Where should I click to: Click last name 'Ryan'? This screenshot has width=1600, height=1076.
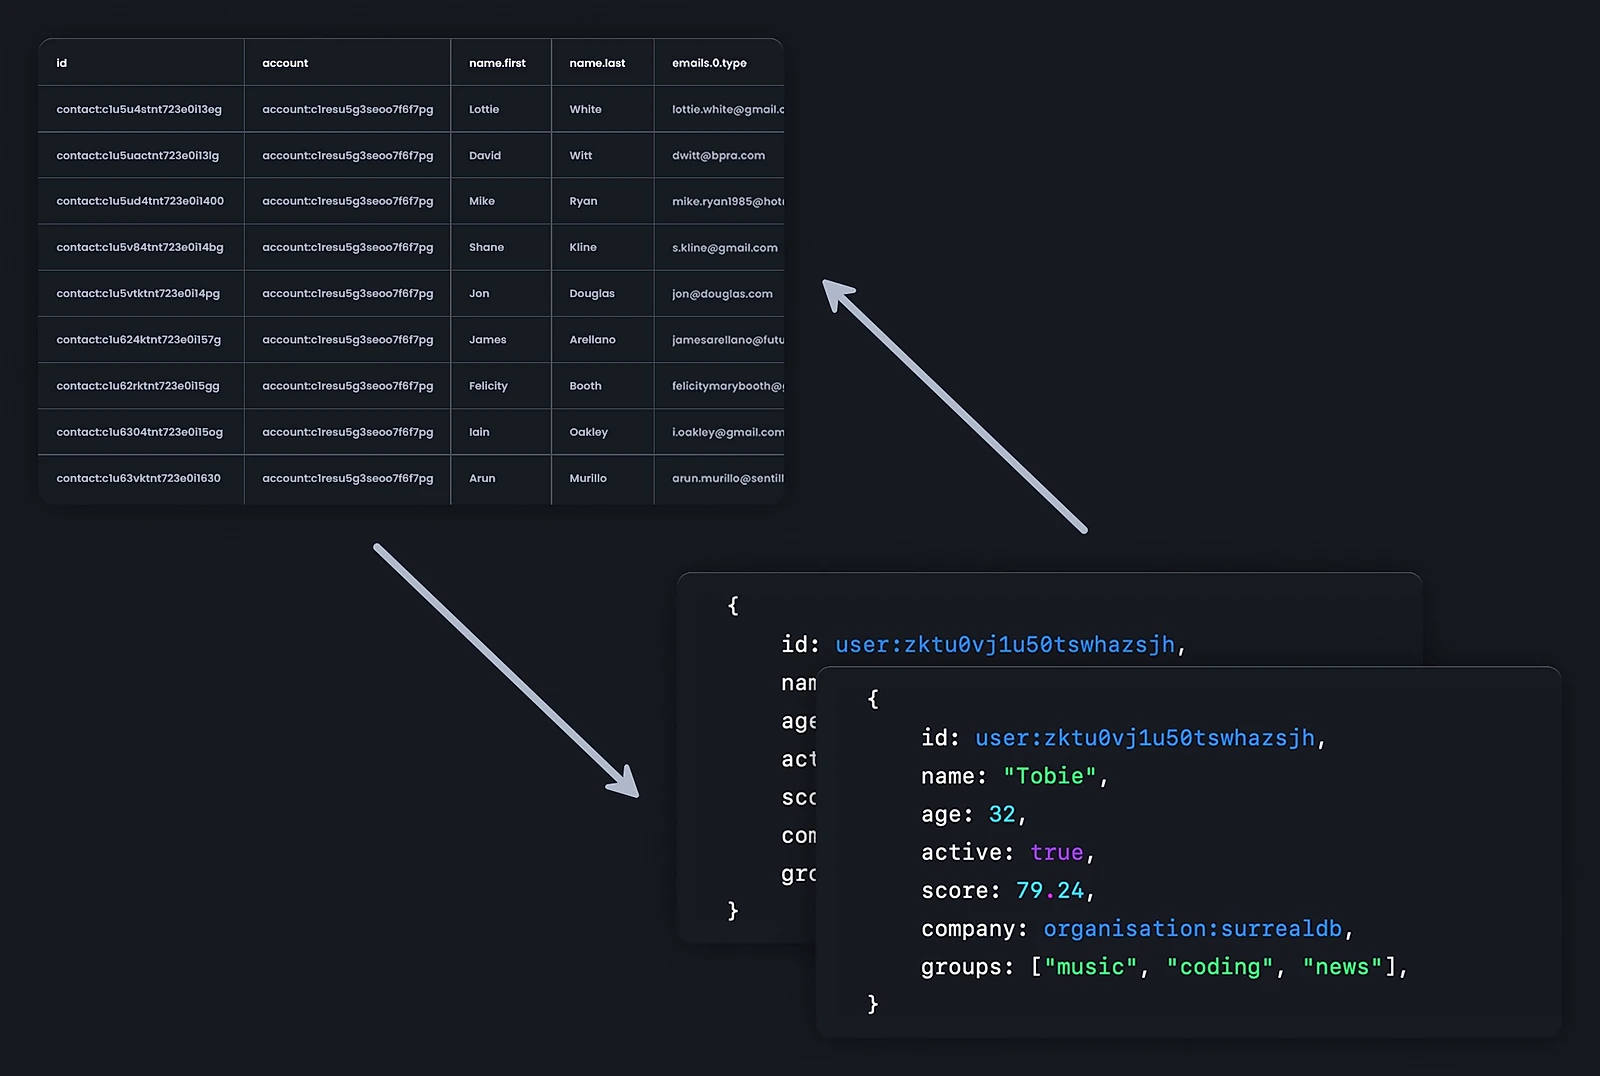[x=583, y=201]
